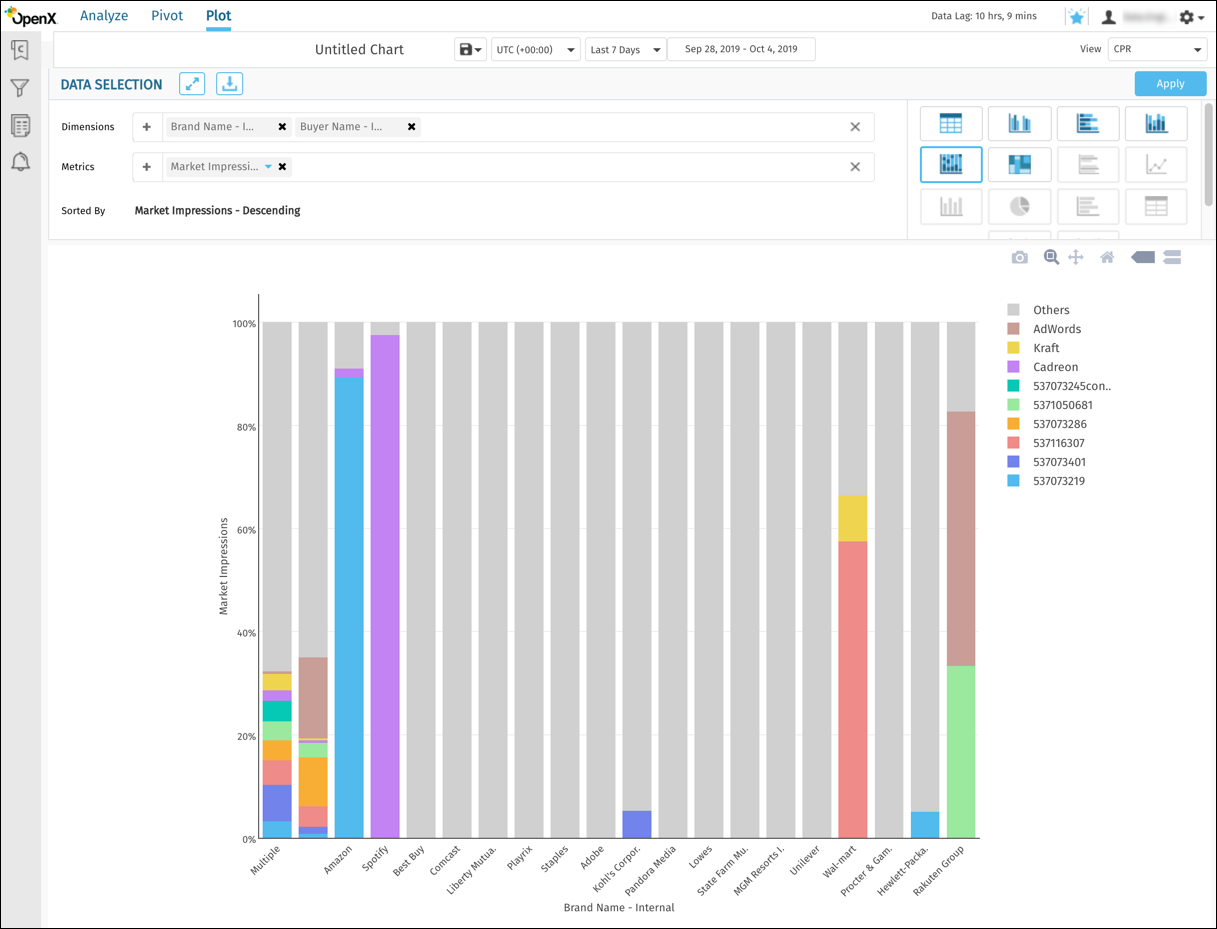
Task: Open the Market Impressions metric dropdown arrow
Action: 268,167
